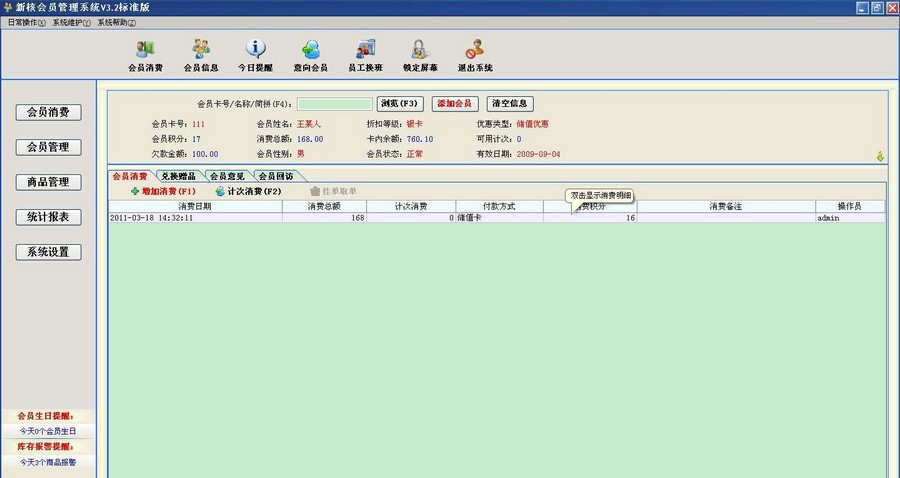Click 今天3个商品报警 stock alert
This screenshot has width=900, height=478.
click(x=48, y=462)
